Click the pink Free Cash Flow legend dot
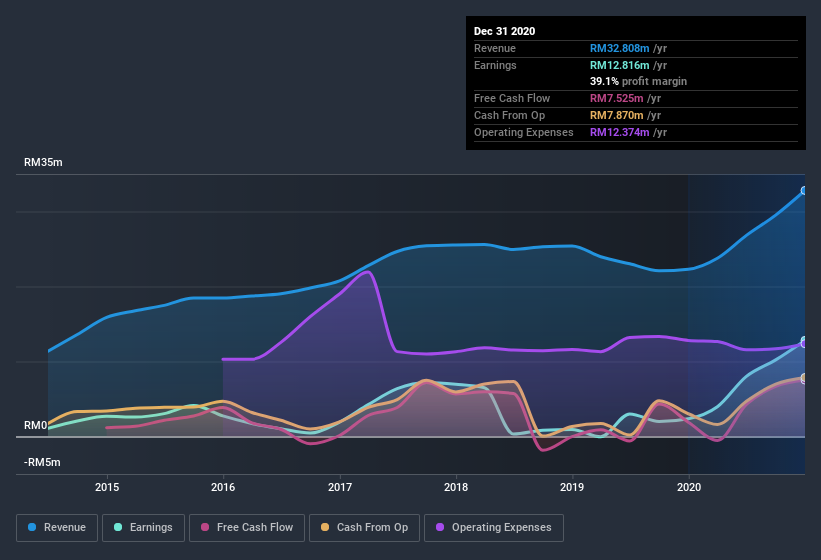 tap(205, 527)
